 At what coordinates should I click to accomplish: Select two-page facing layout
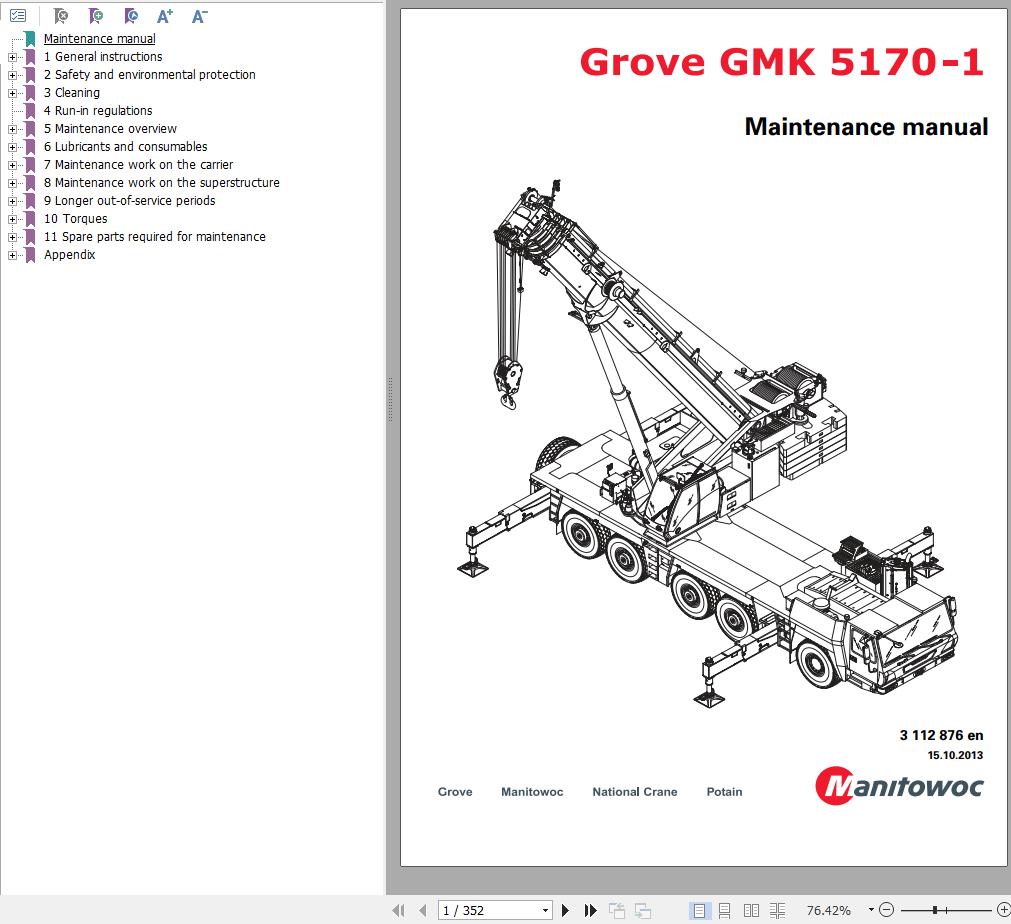751,910
